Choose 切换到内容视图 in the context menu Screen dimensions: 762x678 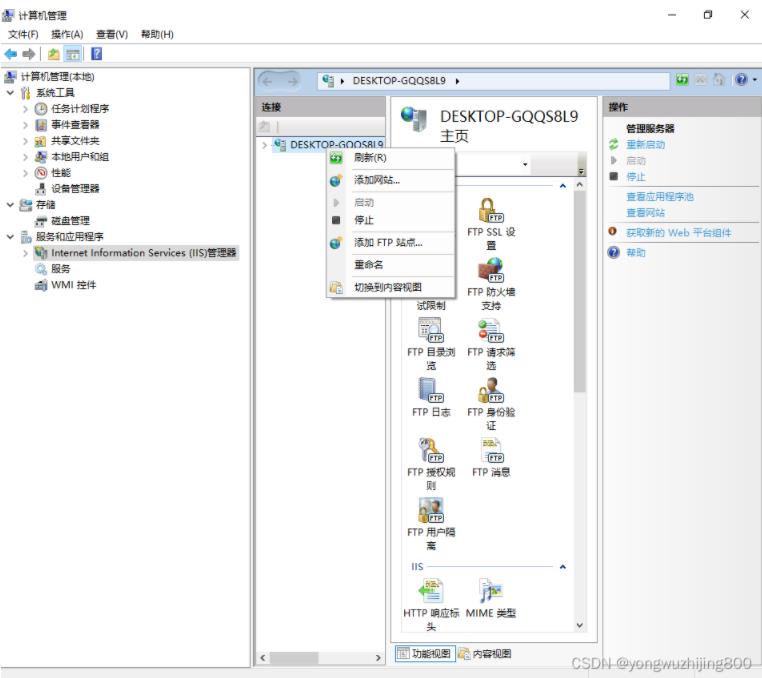pyautogui.click(x=391, y=287)
